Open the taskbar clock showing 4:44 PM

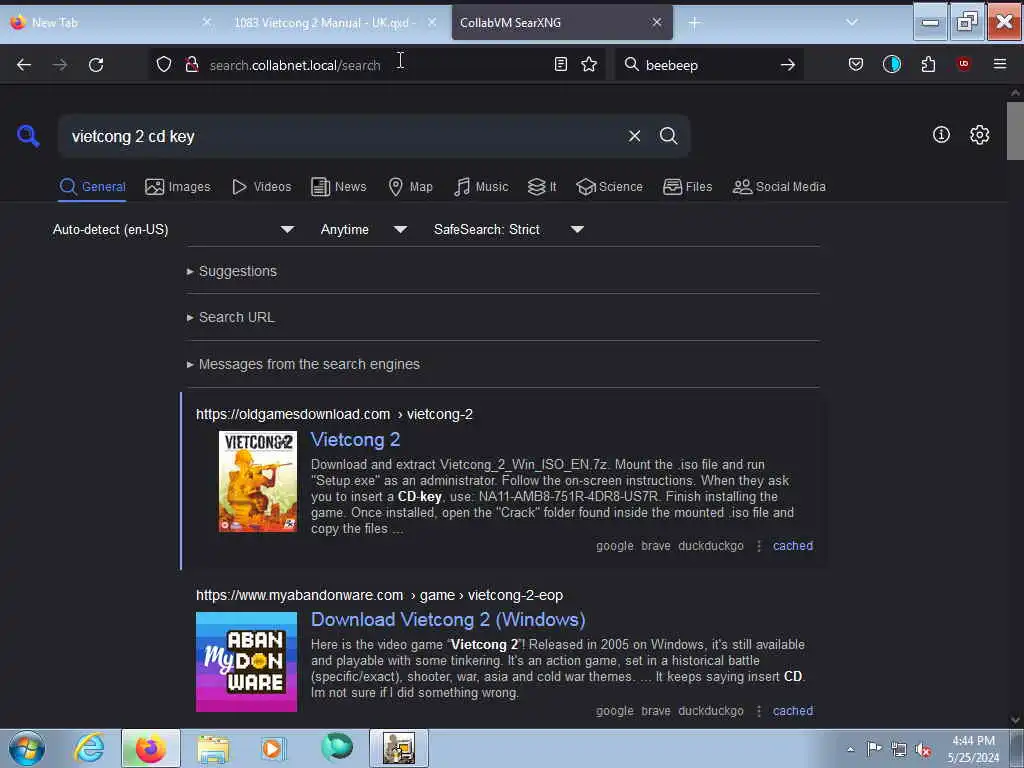point(973,749)
